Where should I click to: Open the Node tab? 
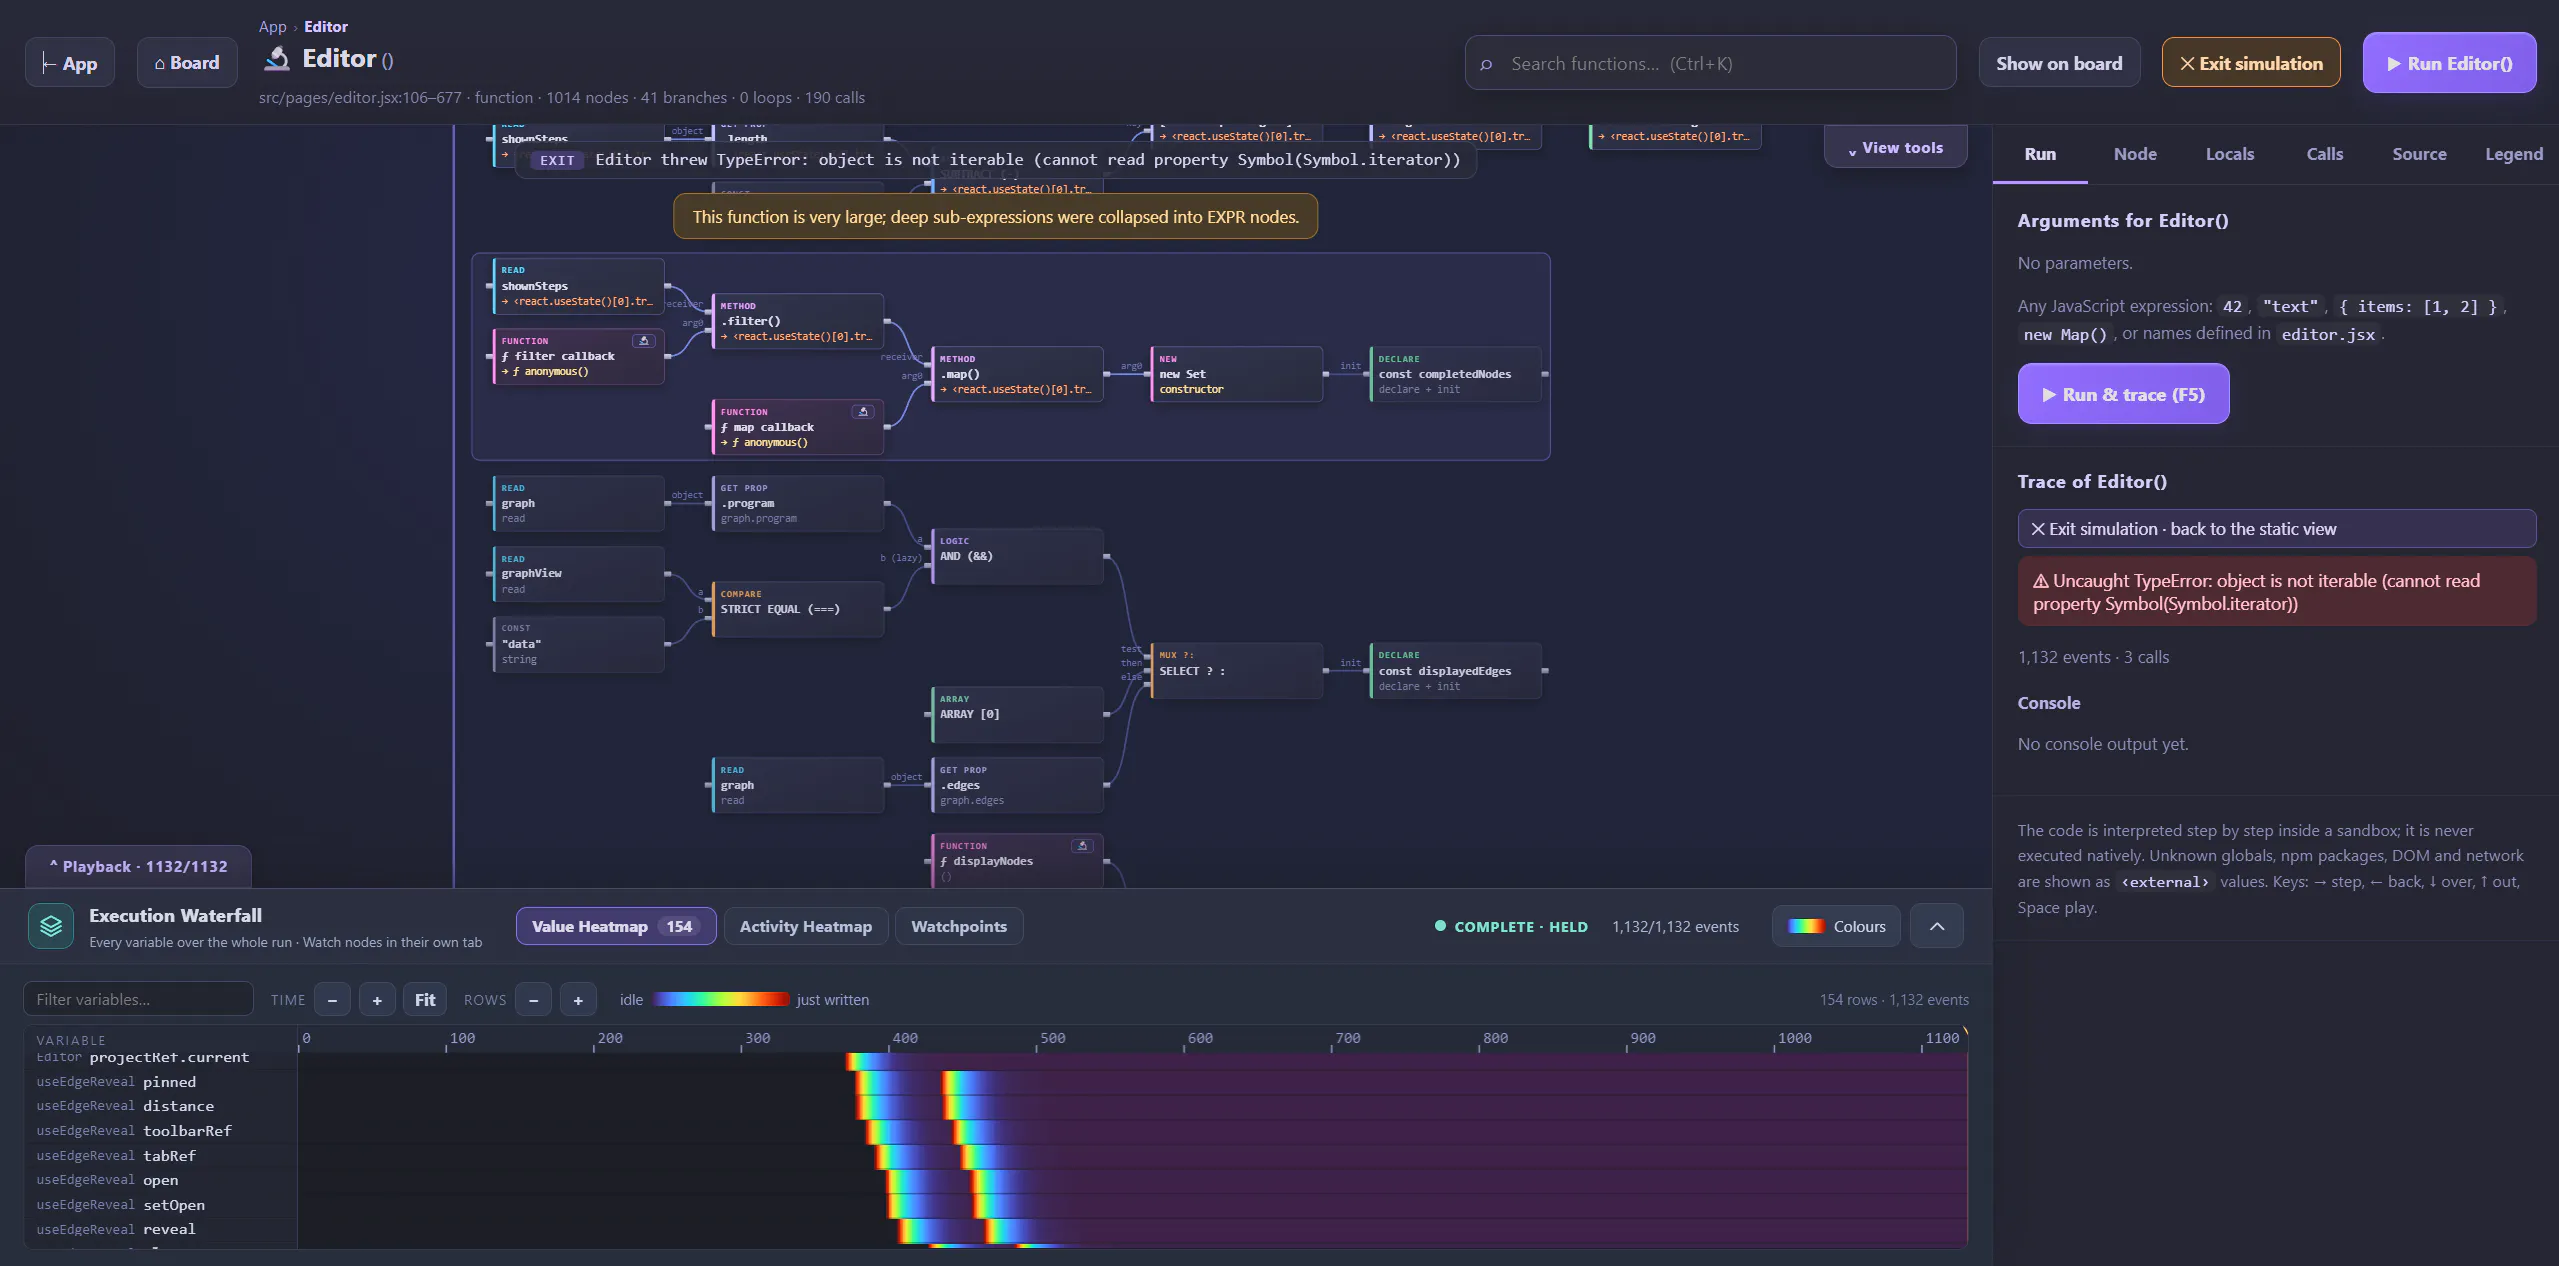point(2135,154)
